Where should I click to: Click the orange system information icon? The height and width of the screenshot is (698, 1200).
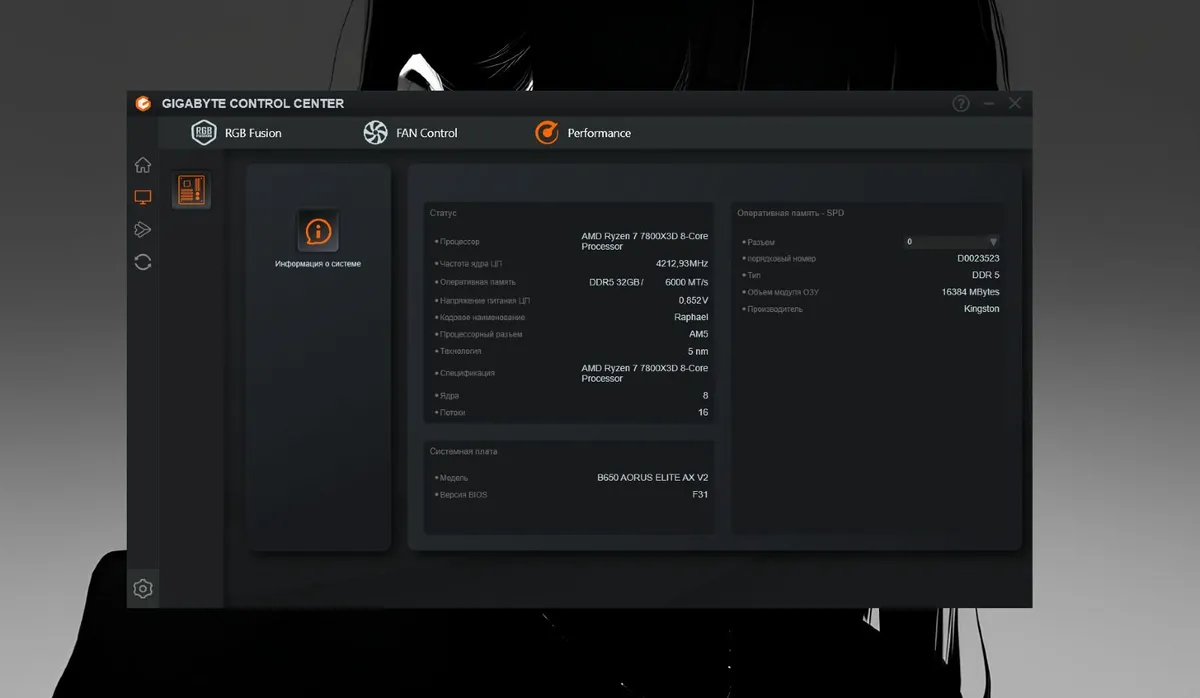point(318,232)
